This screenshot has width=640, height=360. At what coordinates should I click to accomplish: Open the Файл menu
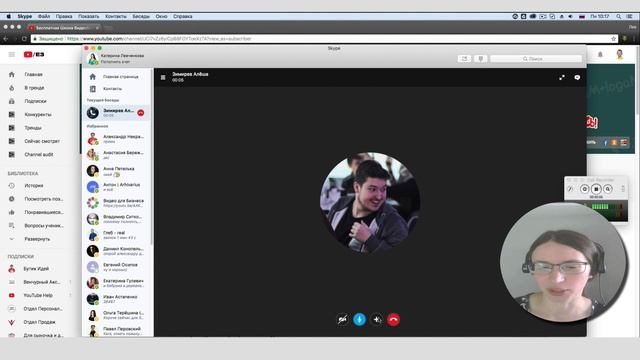coord(44,16)
